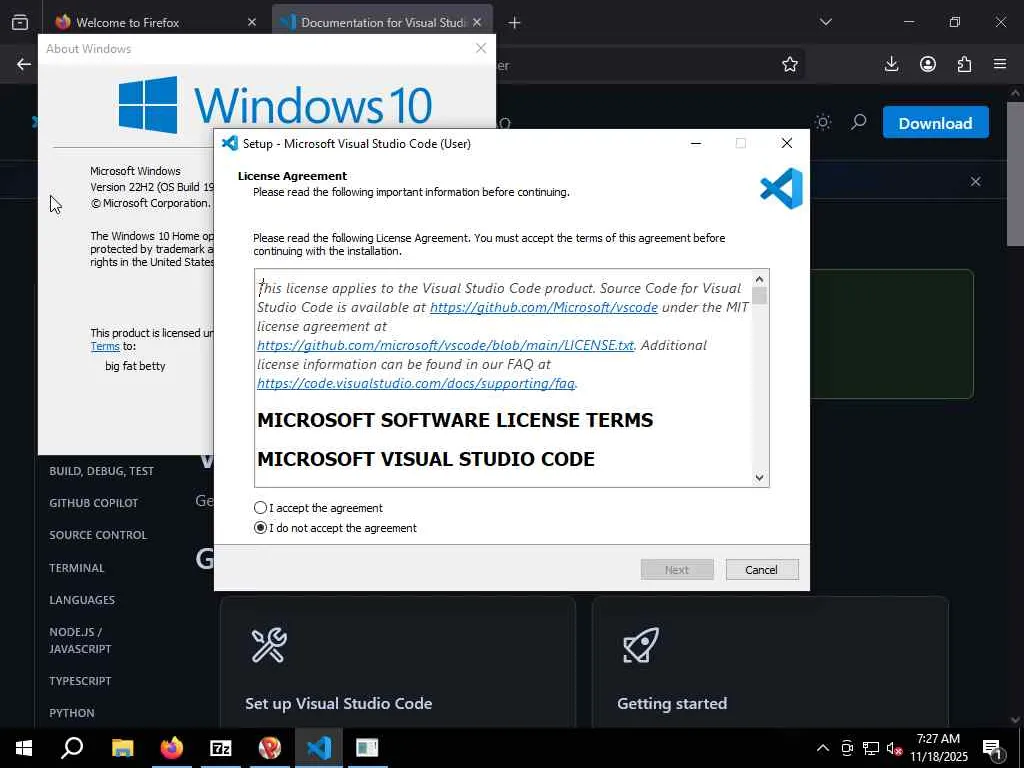Open the Terms link in About Windows

click(x=105, y=346)
